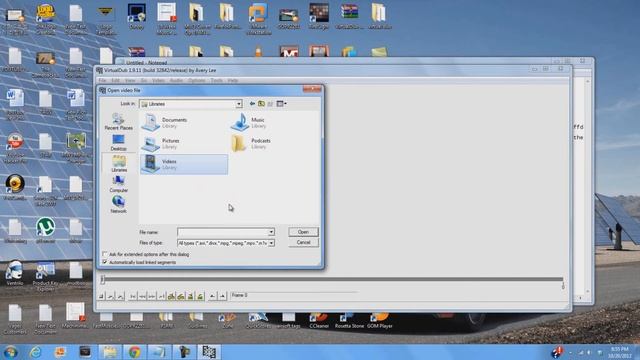Image resolution: width=640 pixels, height=360 pixels.
Task: Click VirtualDub step forward button
Action: click(x=152, y=296)
